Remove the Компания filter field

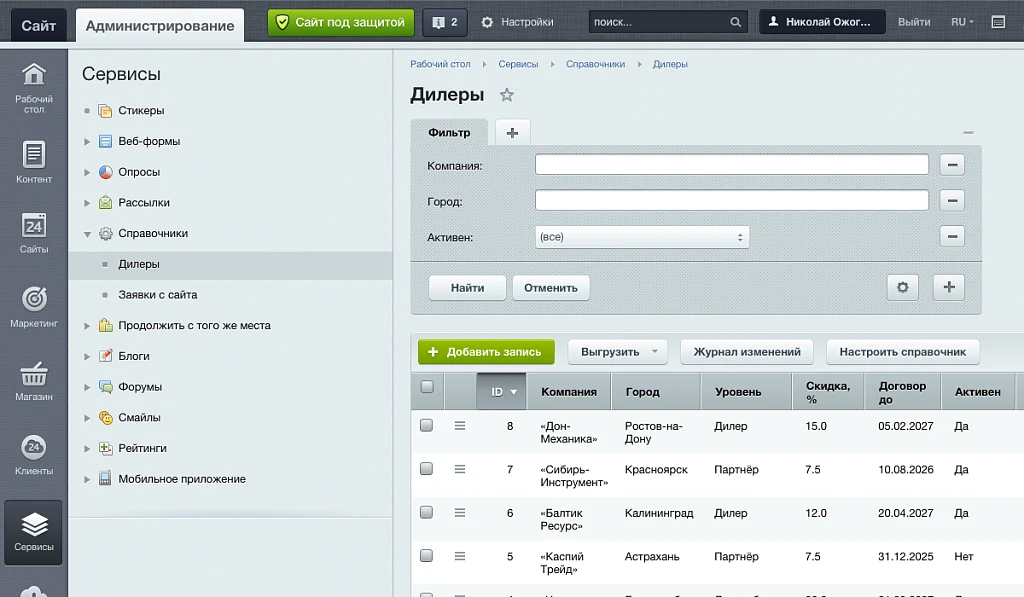tap(952, 165)
